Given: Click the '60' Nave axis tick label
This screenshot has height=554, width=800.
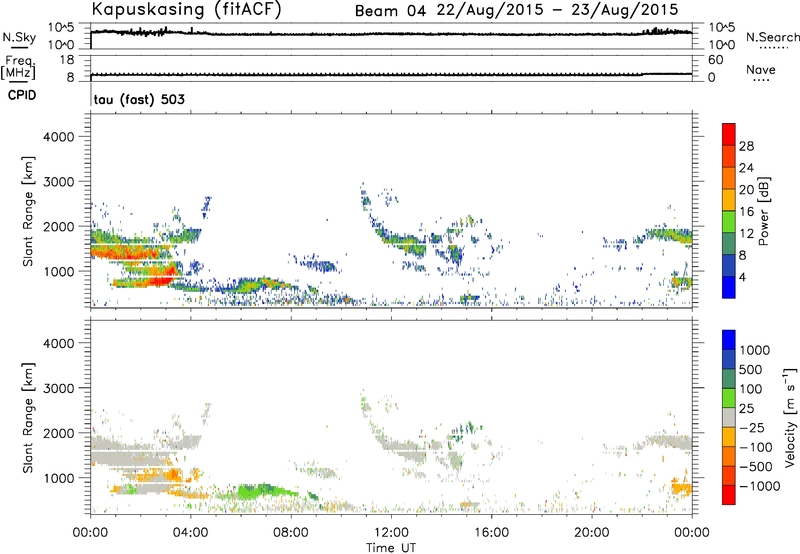Looking at the screenshot, I should pos(715,60).
